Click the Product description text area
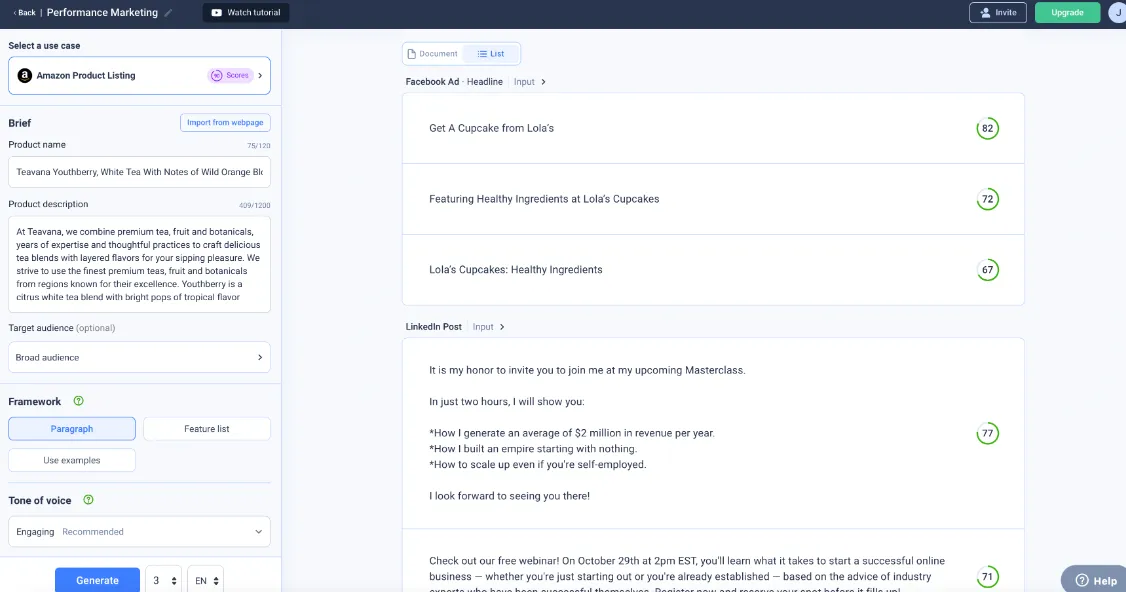This screenshot has height=592, width=1126. click(139, 264)
